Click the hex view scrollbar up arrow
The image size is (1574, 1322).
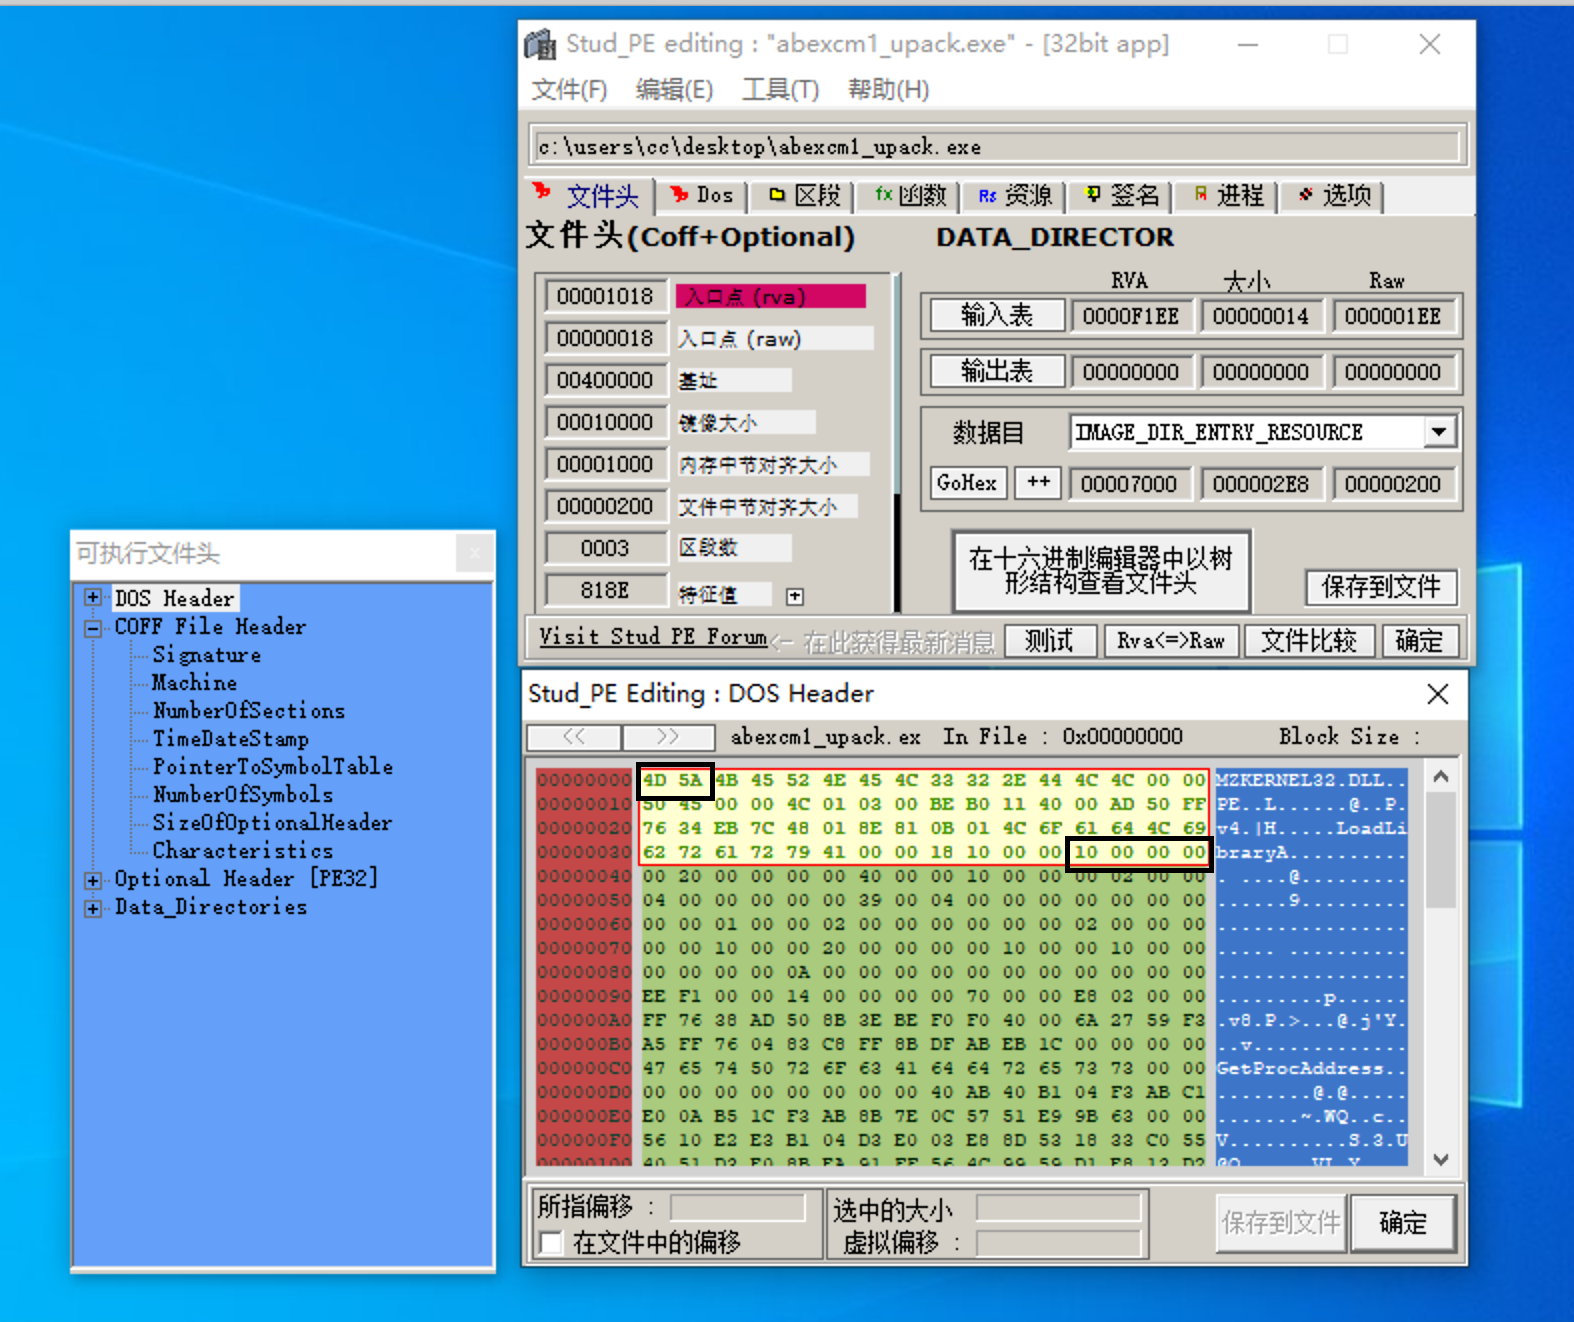1440,777
